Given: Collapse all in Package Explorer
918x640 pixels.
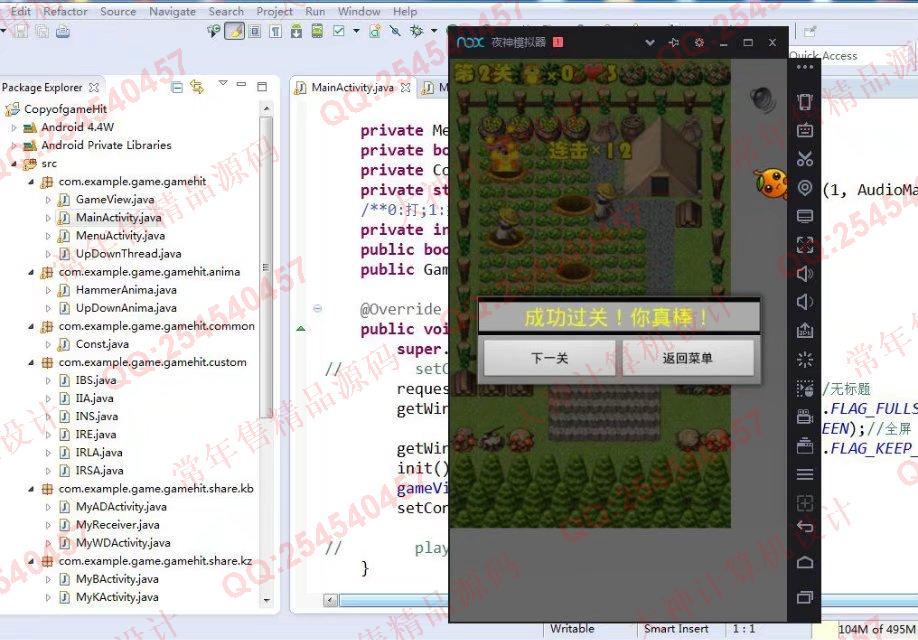Looking at the screenshot, I should point(177,87).
